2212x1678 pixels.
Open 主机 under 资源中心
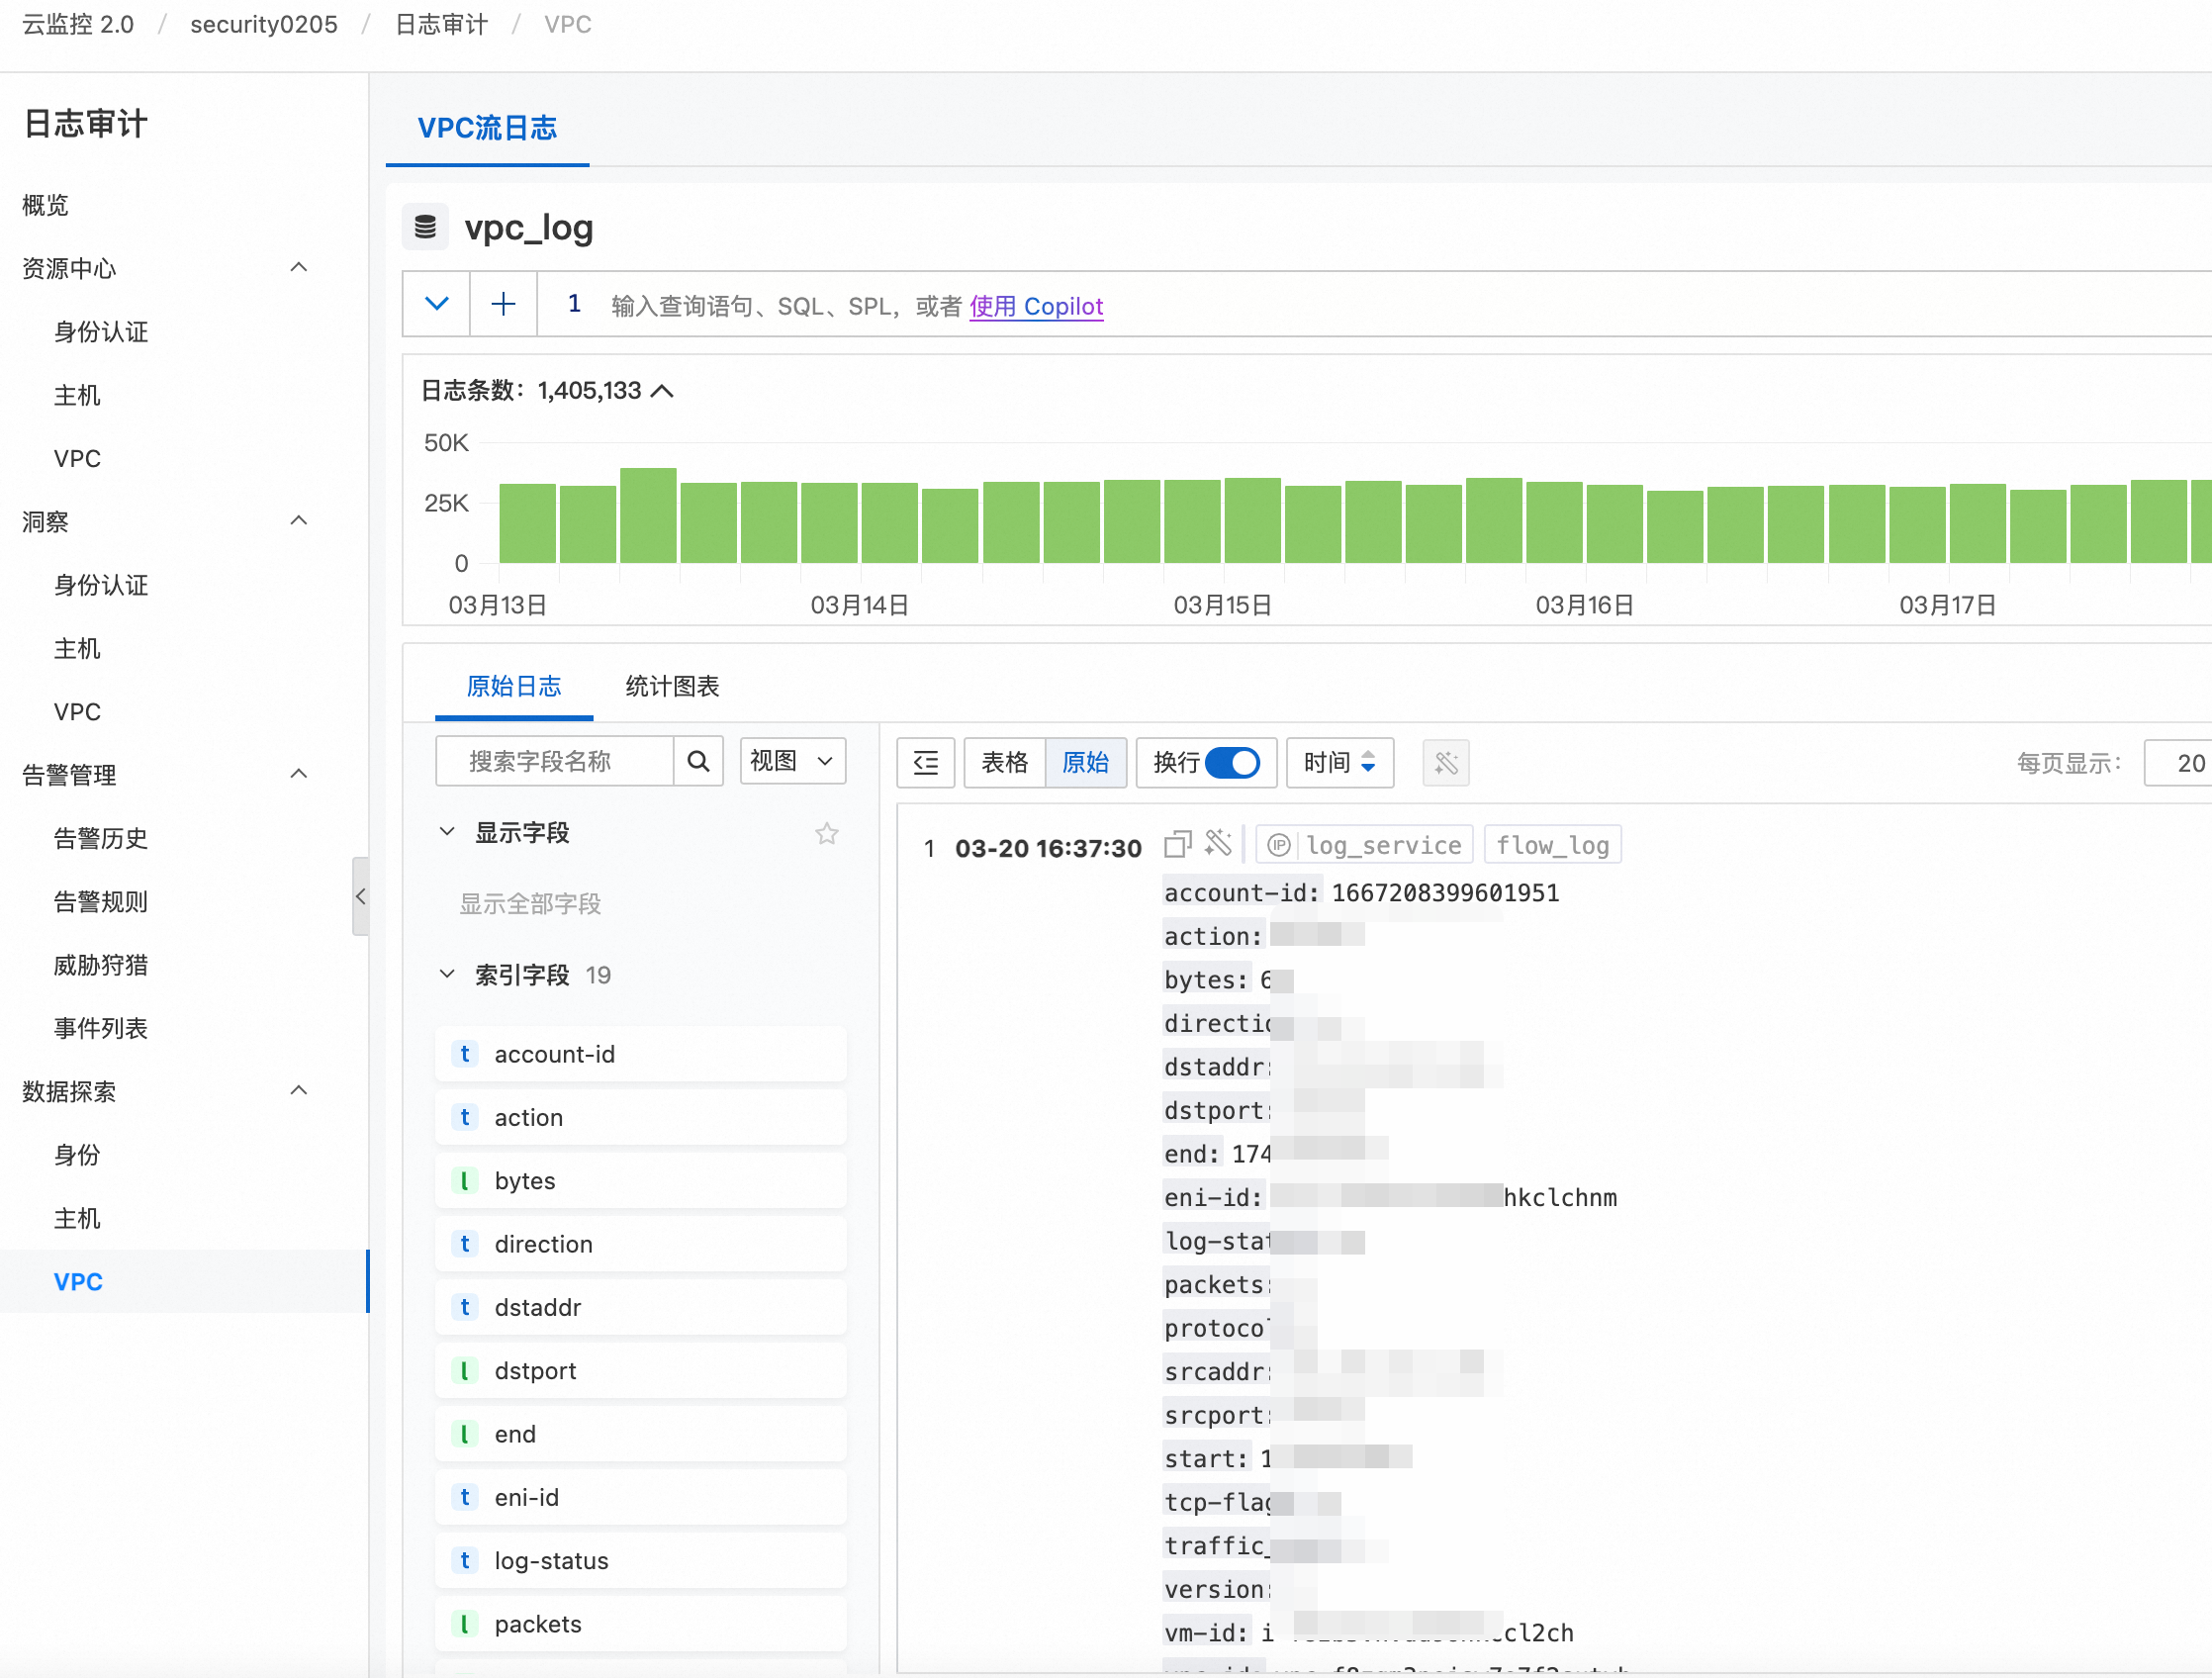(78, 395)
